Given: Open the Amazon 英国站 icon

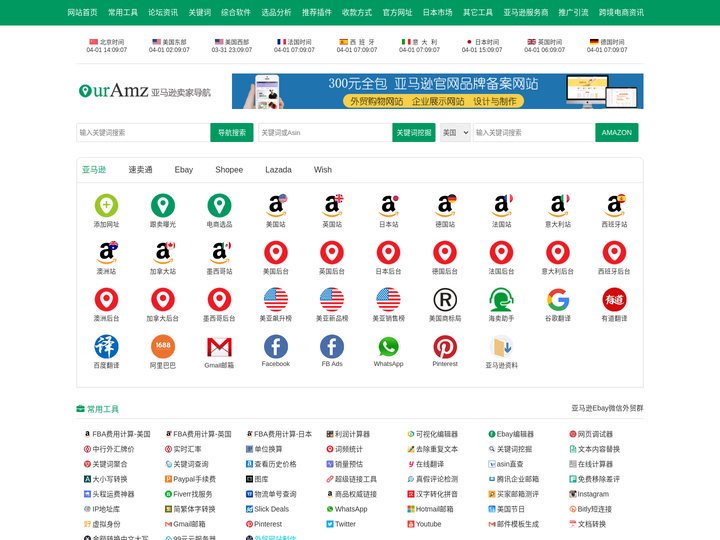Looking at the screenshot, I should point(332,206).
